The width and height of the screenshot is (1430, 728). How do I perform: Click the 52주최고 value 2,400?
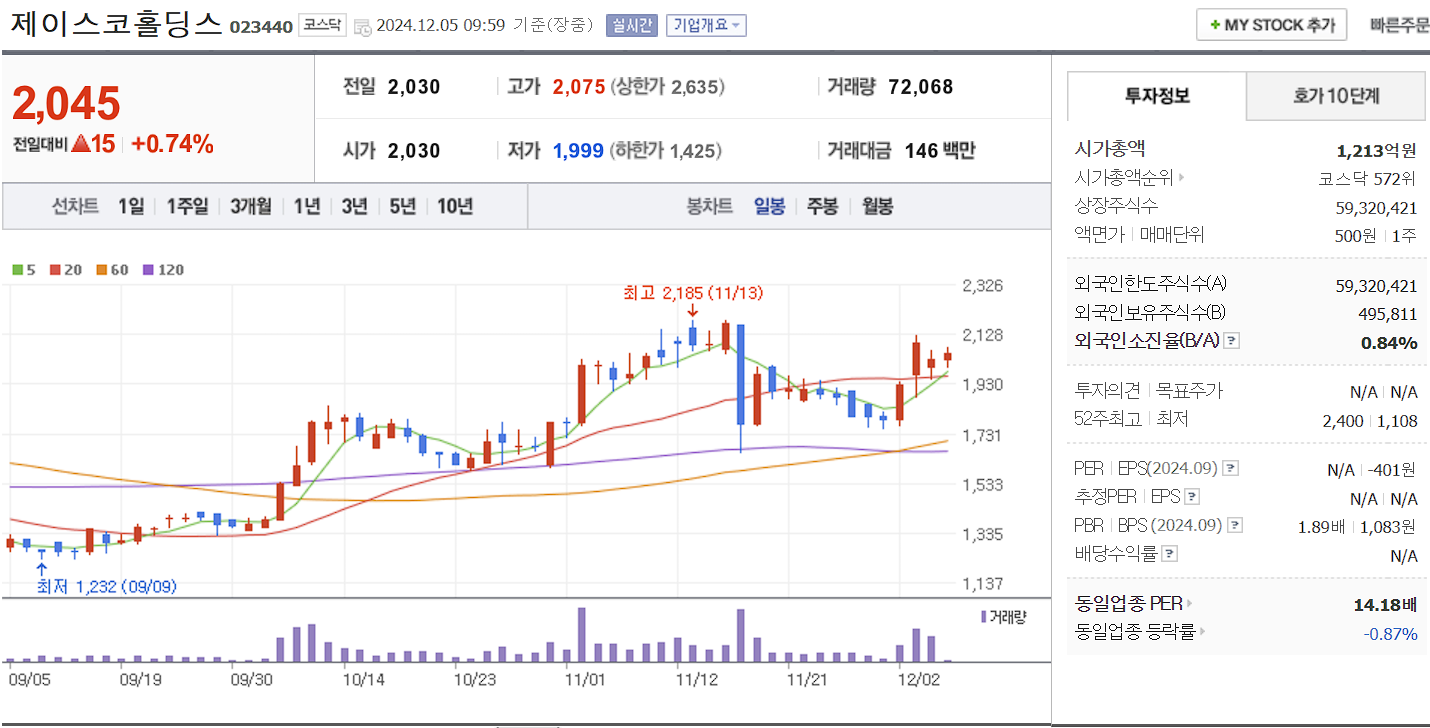tap(1342, 421)
